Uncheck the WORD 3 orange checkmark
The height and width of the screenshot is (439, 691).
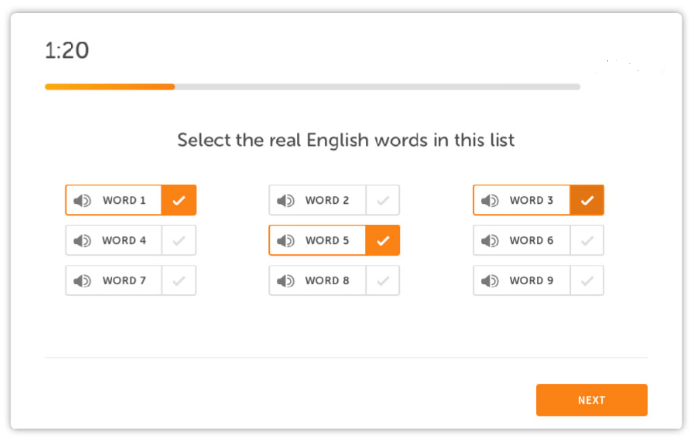click(x=587, y=200)
